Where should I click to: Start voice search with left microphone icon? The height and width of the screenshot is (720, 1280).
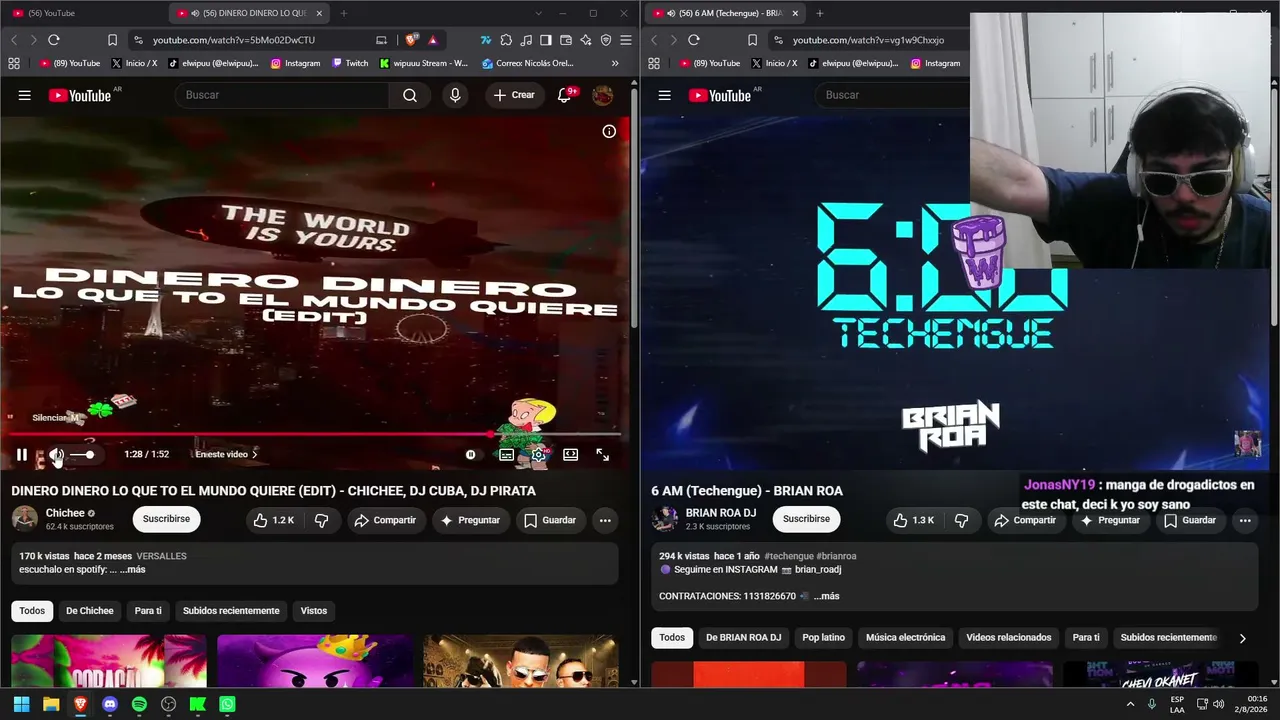pos(455,95)
